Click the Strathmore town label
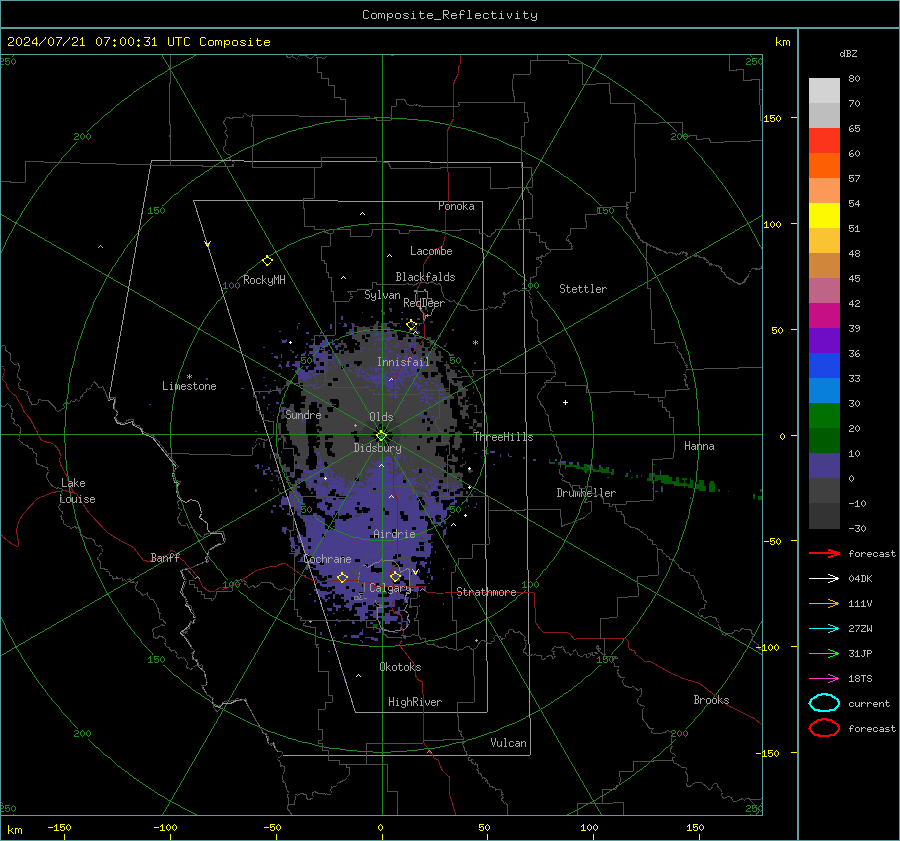Screen dimensions: 900x841 (x=486, y=592)
